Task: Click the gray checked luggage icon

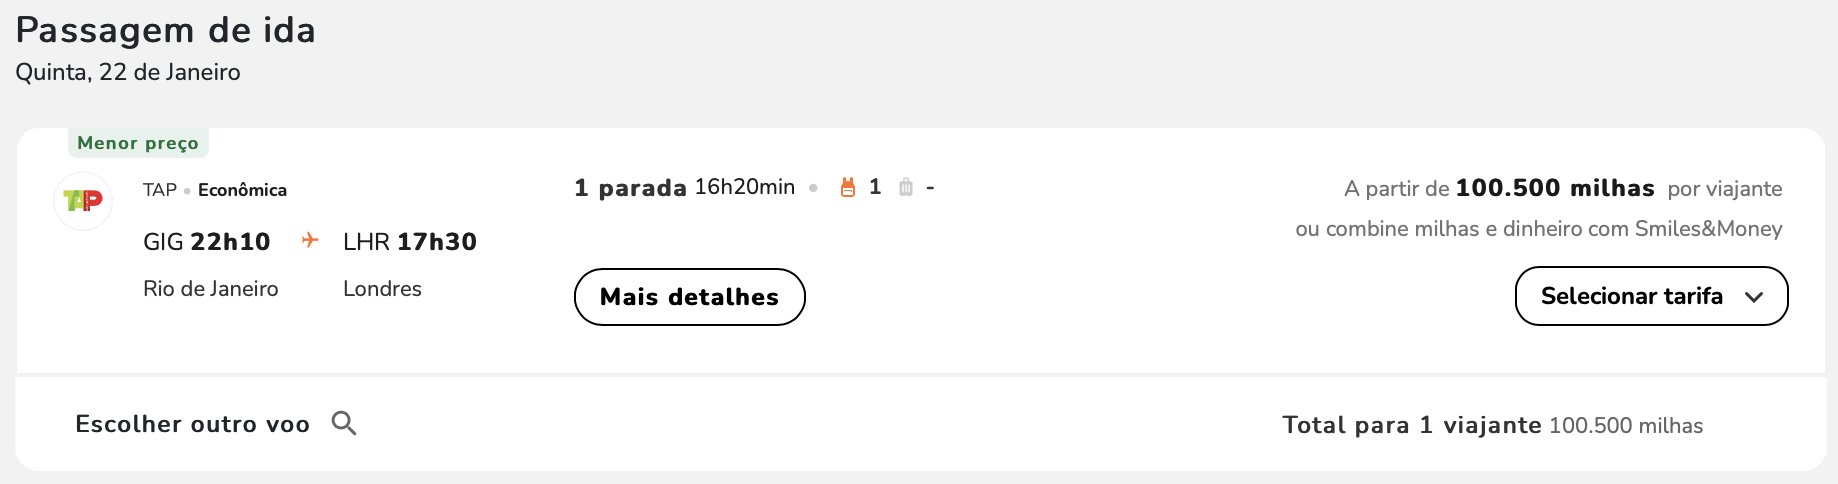Action: [x=906, y=187]
